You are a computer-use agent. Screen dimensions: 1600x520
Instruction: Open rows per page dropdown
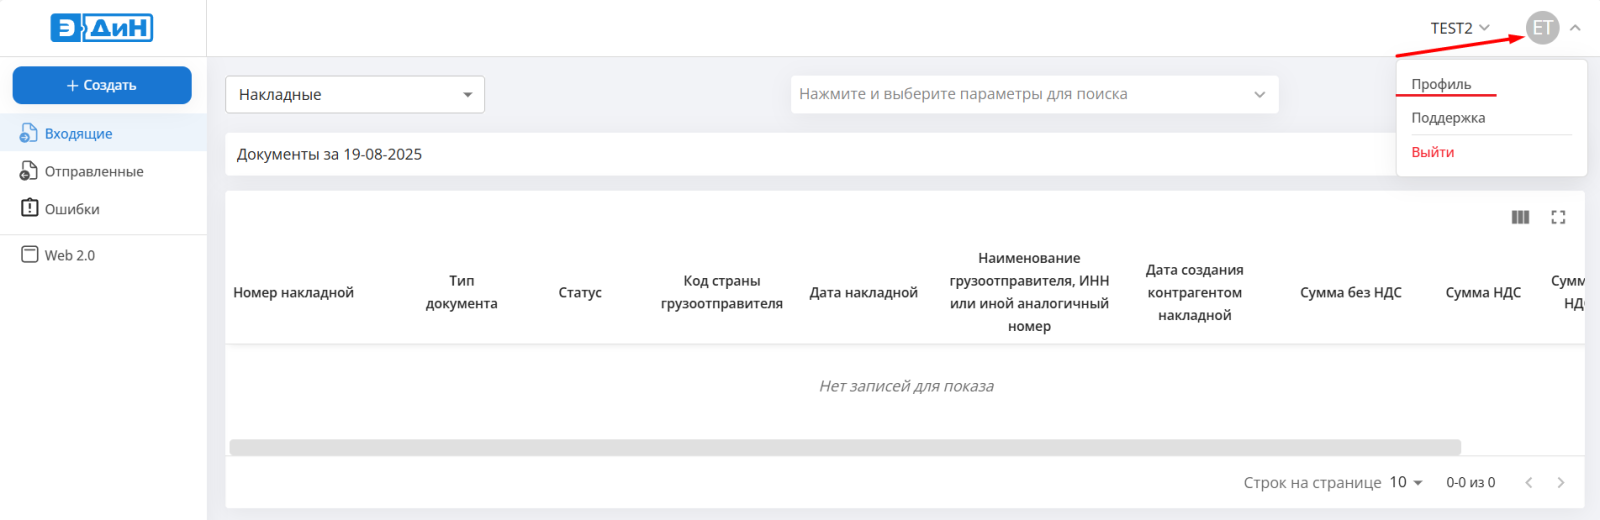pos(1406,482)
